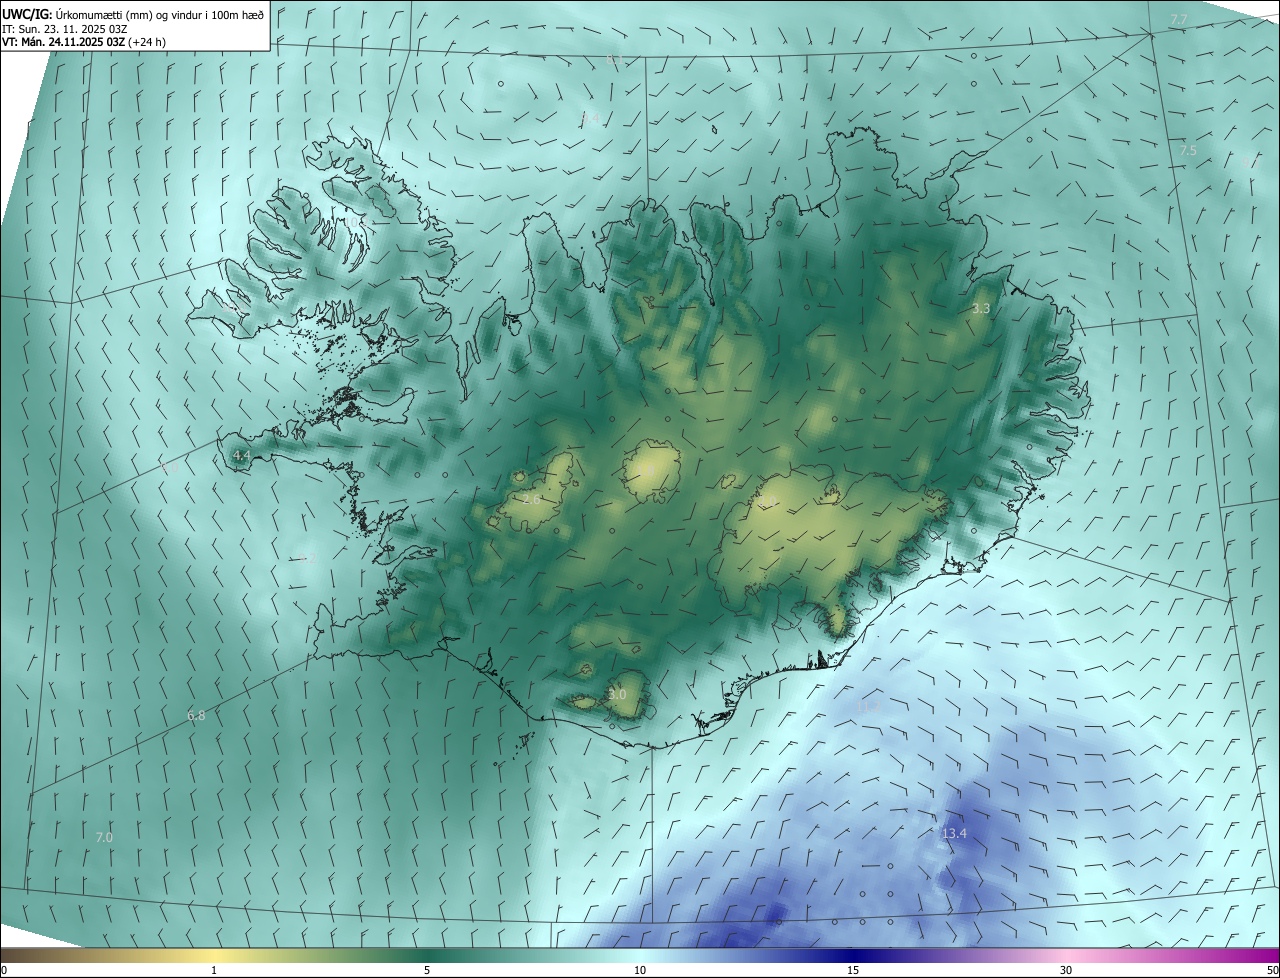Click the 7.5 value label on the map

1188,150
